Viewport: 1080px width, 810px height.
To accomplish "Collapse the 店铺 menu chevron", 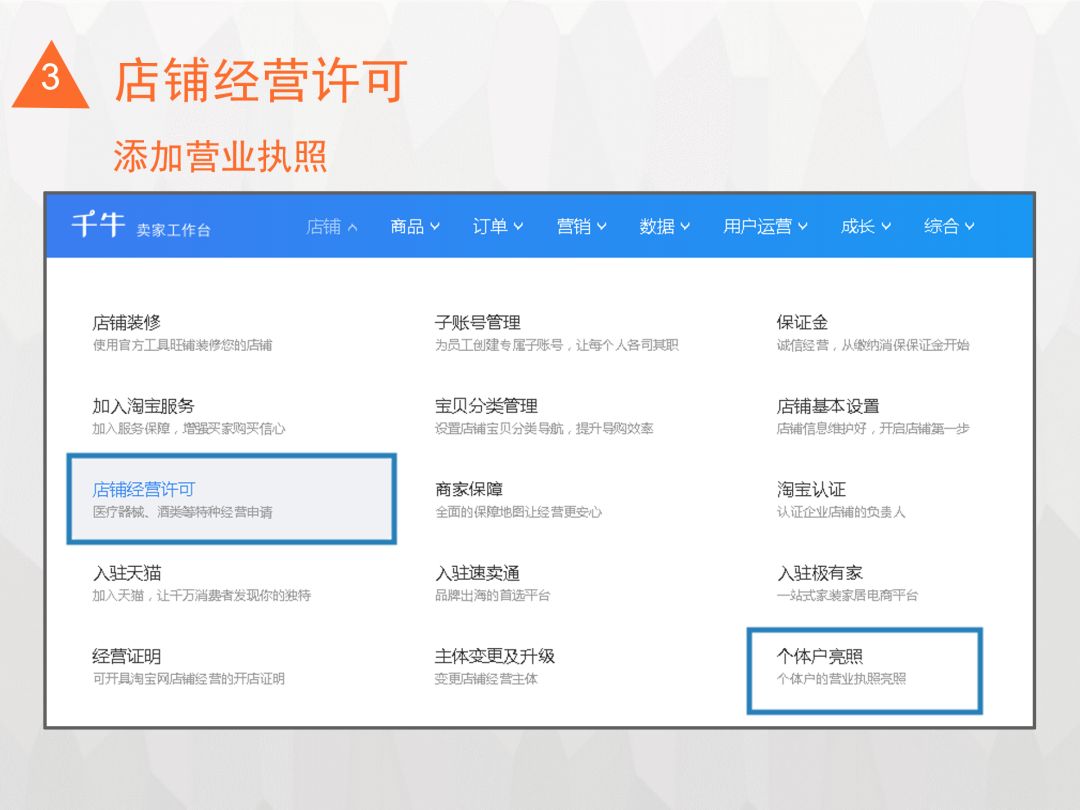I will tap(353, 227).
